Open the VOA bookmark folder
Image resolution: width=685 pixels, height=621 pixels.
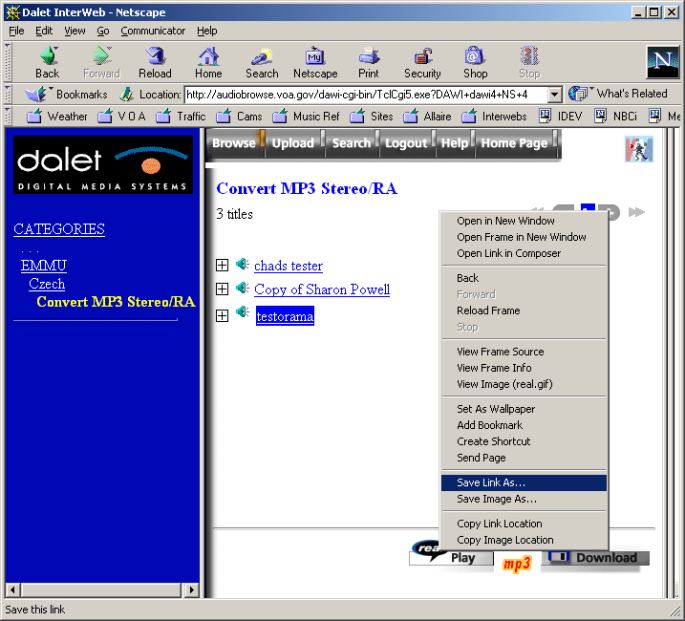[x=121, y=116]
